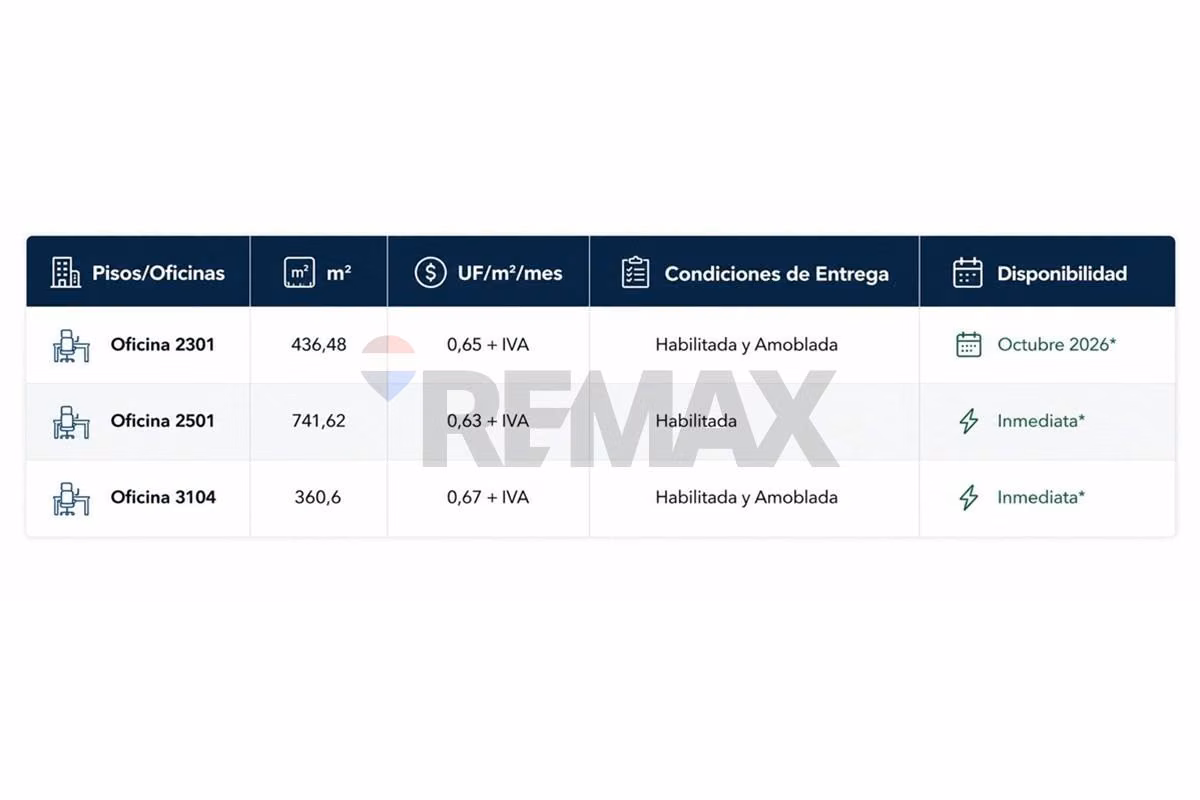This screenshot has height=800, width=1200.
Task: Click the Oficina 3104 label
Action: point(163,497)
